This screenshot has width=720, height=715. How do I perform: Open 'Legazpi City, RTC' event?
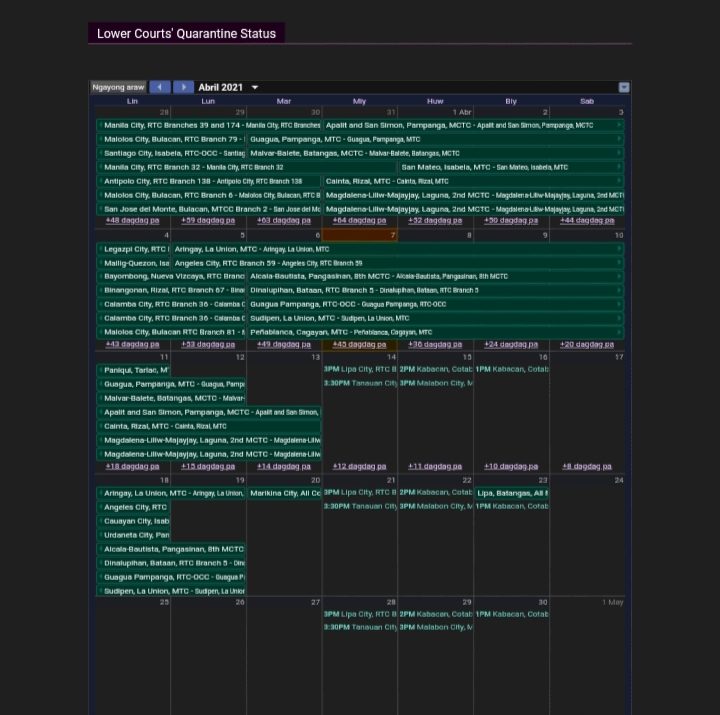134,249
